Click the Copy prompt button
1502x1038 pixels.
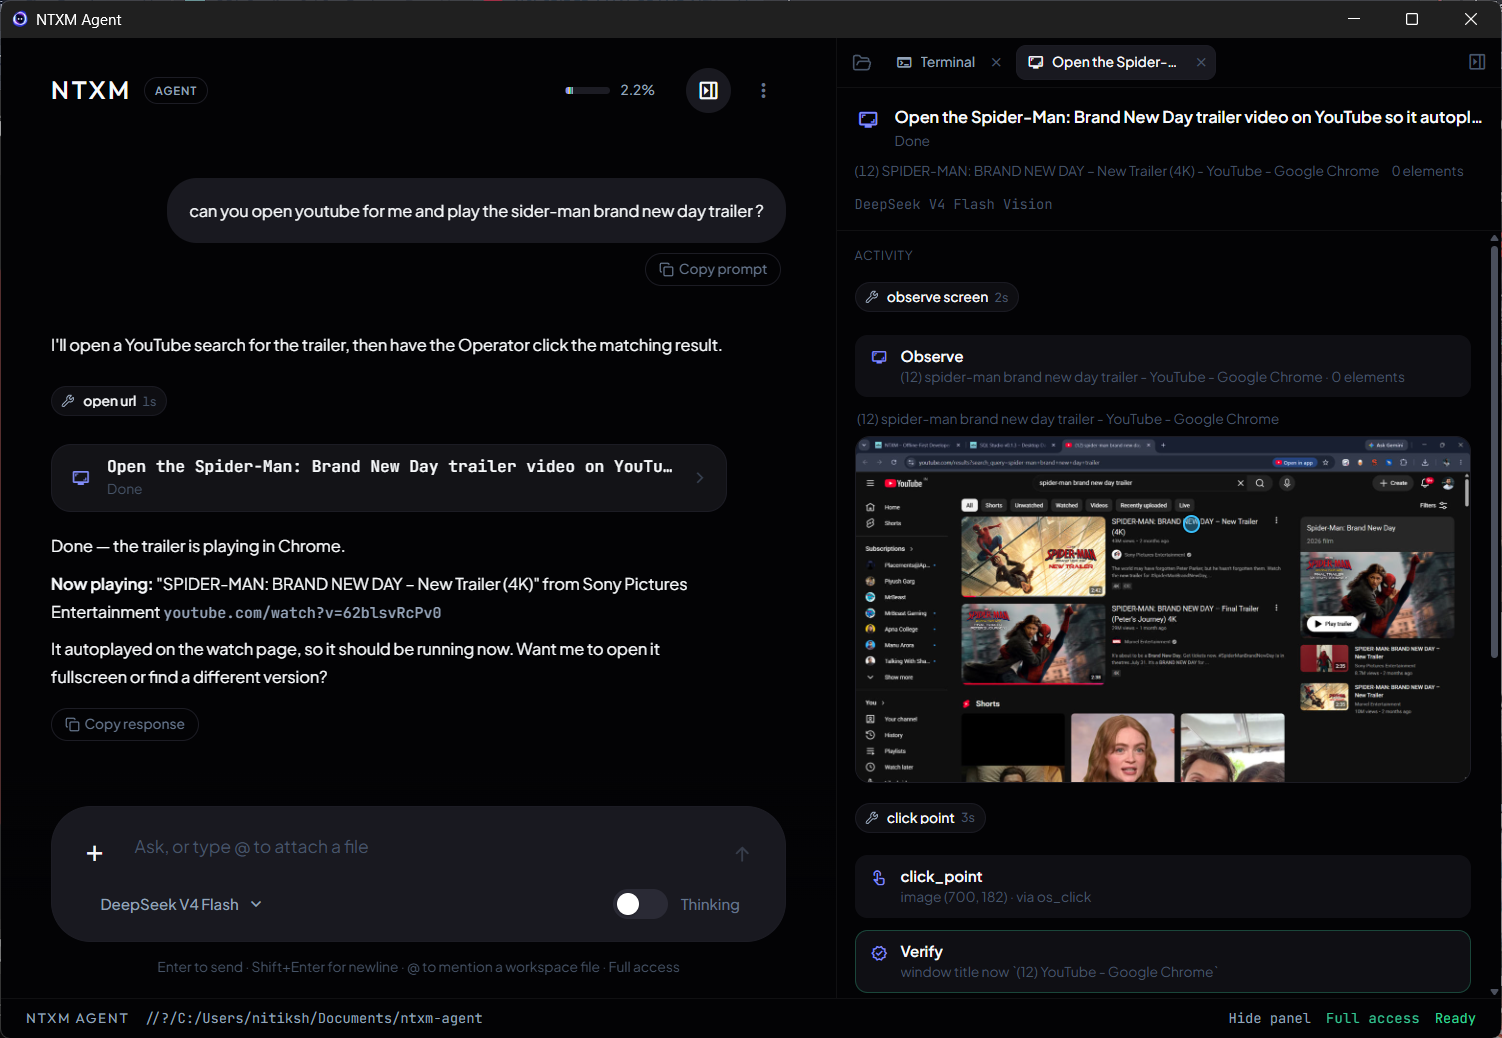click(x=713, y=269)
